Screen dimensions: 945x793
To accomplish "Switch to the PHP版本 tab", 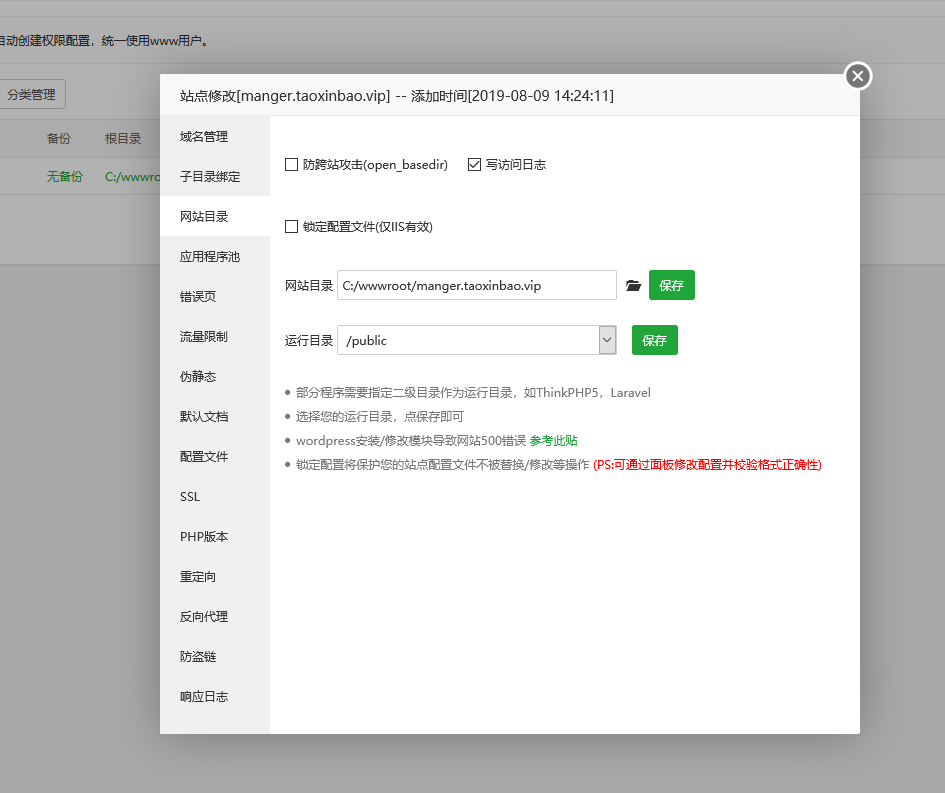I will (215, 536).
